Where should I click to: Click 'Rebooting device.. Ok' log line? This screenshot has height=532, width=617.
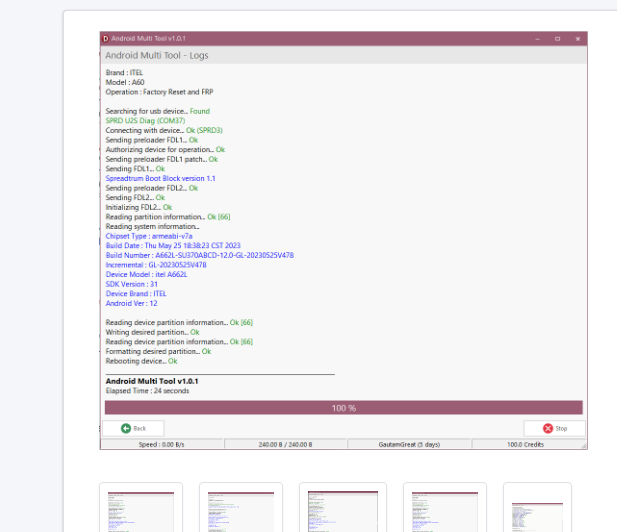[x=142, y=361]
